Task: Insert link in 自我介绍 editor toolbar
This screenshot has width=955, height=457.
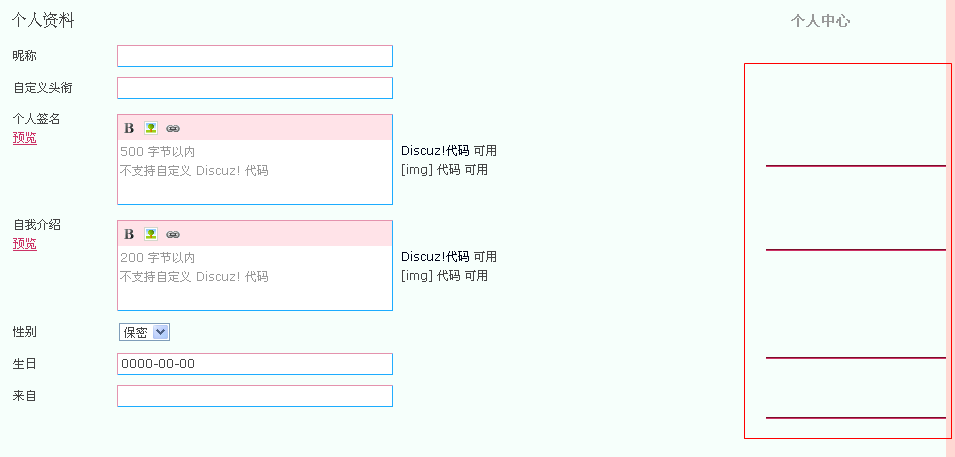Action: 173,235
